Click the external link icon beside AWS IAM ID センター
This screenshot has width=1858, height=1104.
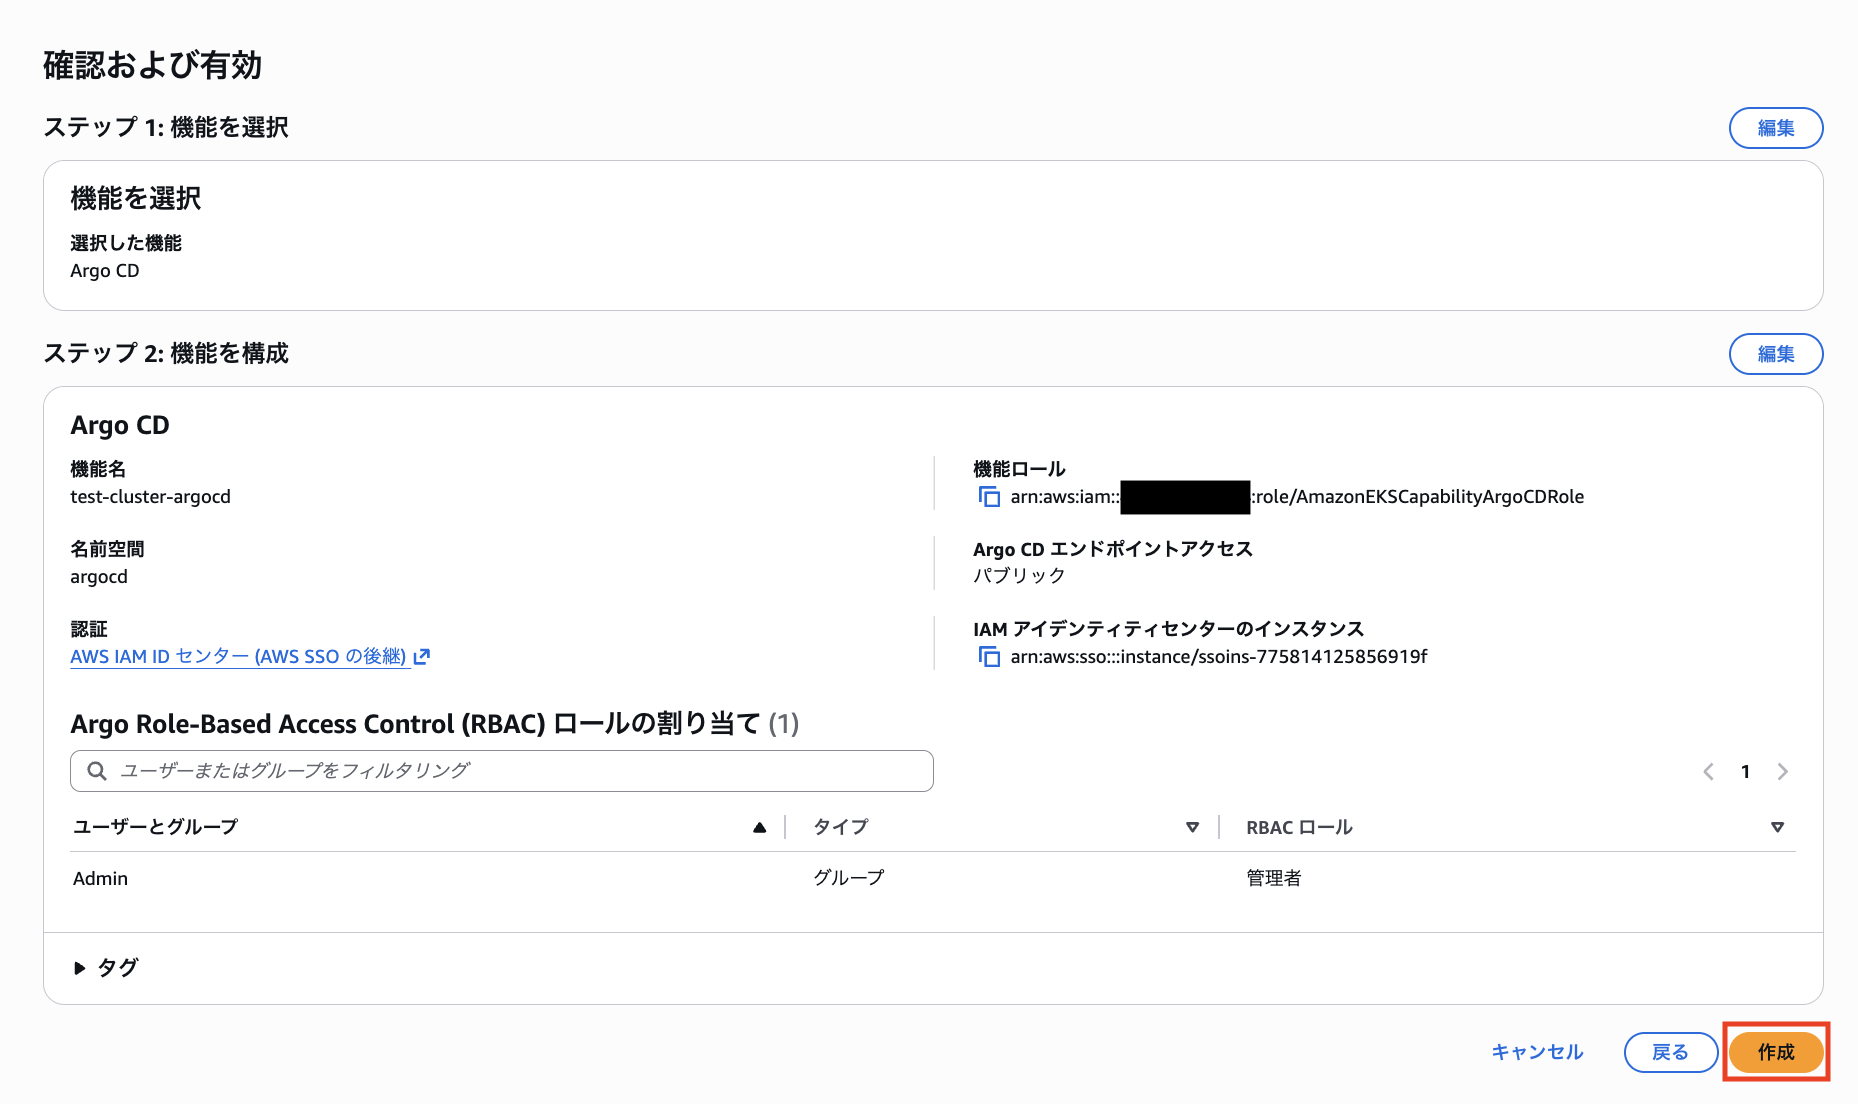tap(422, 657)
